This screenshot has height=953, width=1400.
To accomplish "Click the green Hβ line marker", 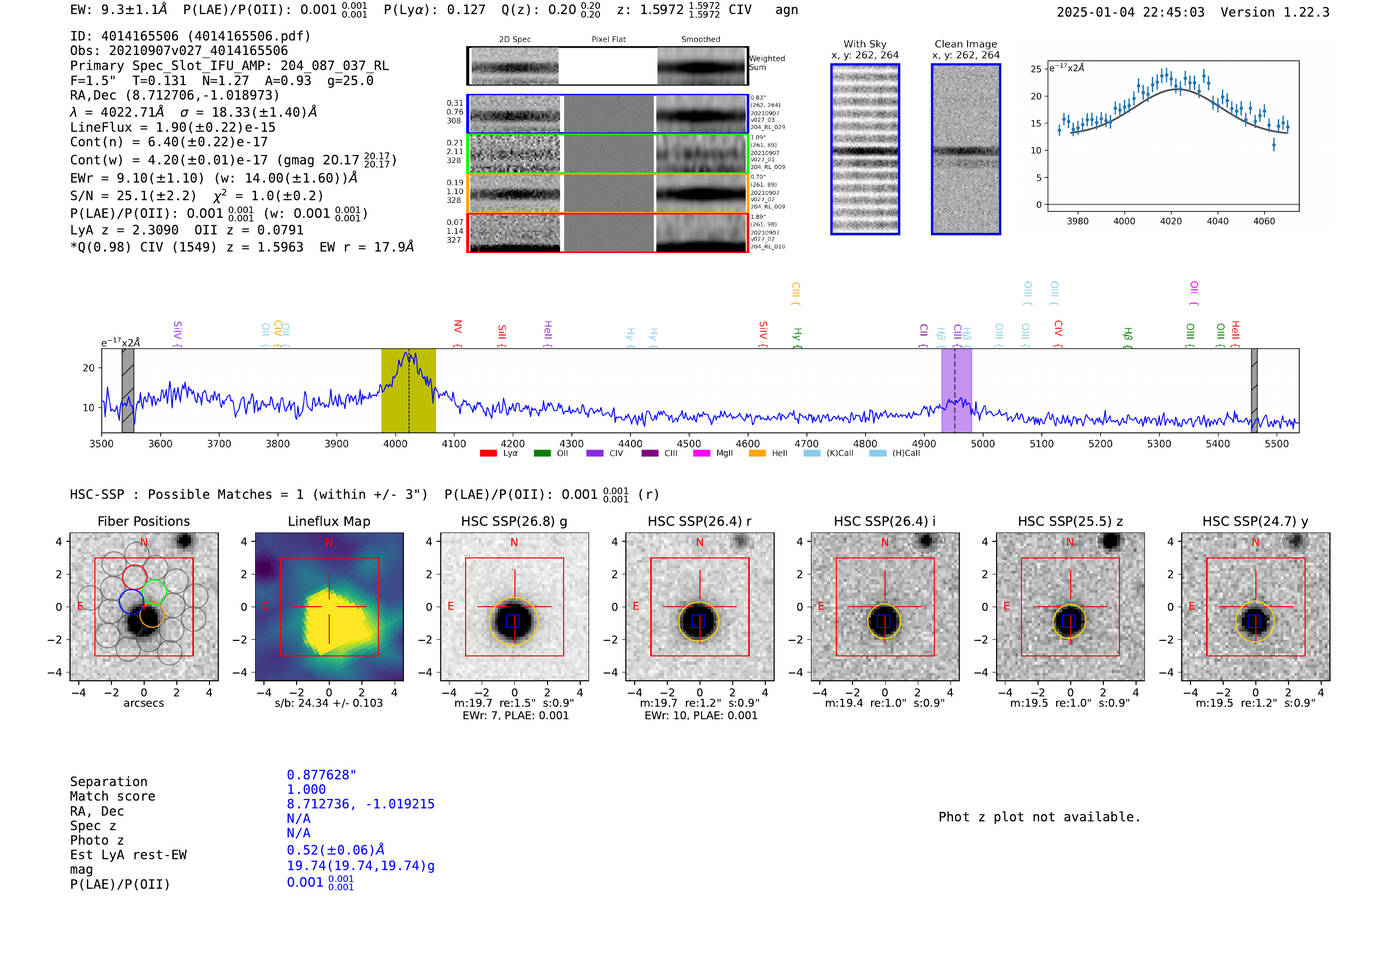I will [1127, 338].
